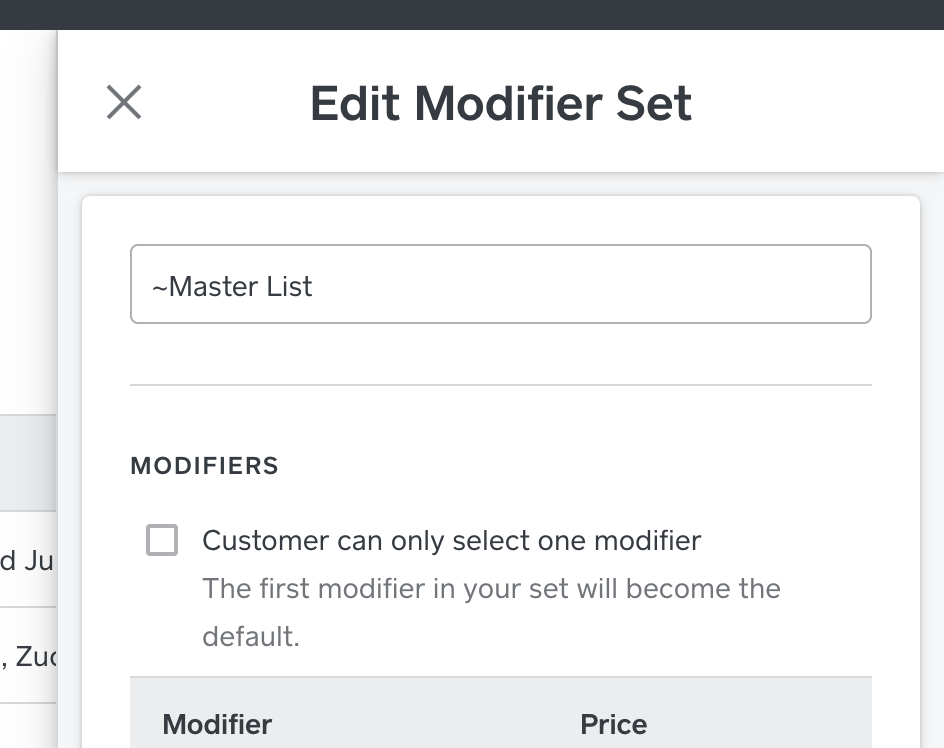Click empty area right of the ~Master List text
This screenshot has width=944, height=748.
(600, 285)
